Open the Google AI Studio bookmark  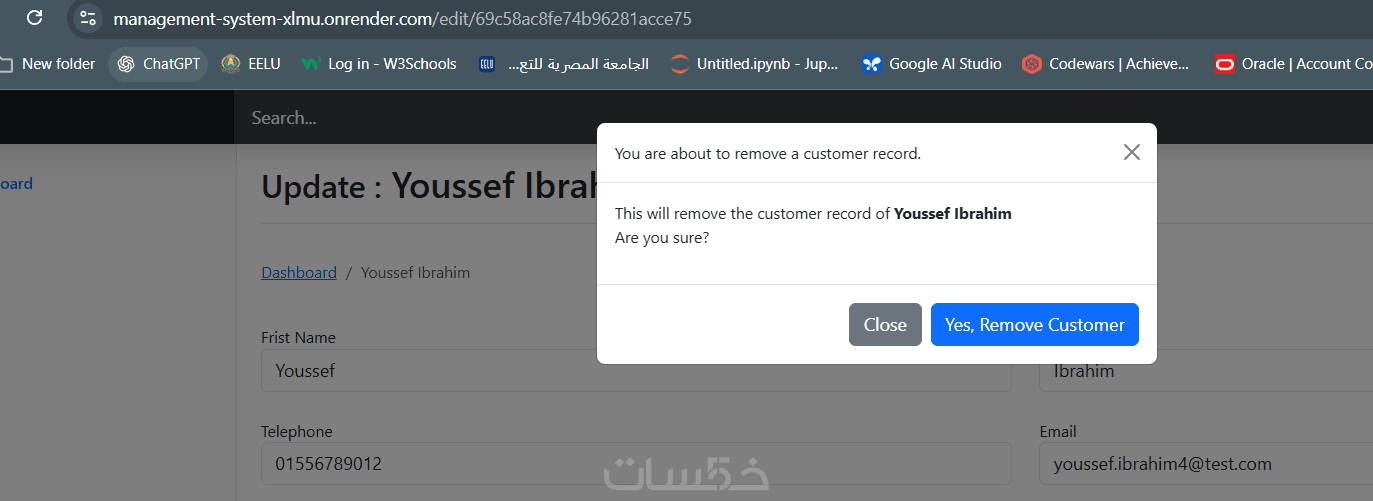(932, 64)
